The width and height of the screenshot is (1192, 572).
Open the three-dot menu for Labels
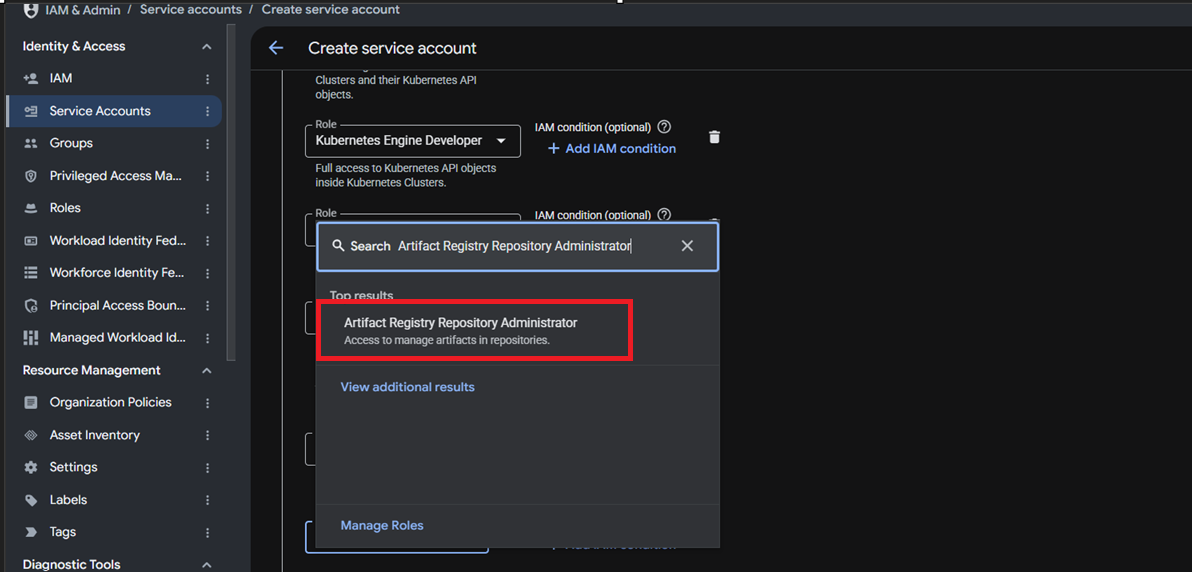point(208,500)
